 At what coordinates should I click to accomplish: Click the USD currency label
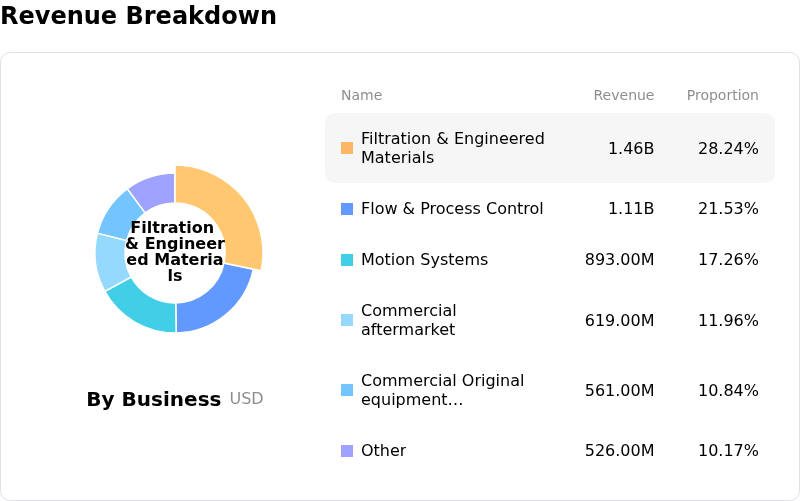pos(246,399)
